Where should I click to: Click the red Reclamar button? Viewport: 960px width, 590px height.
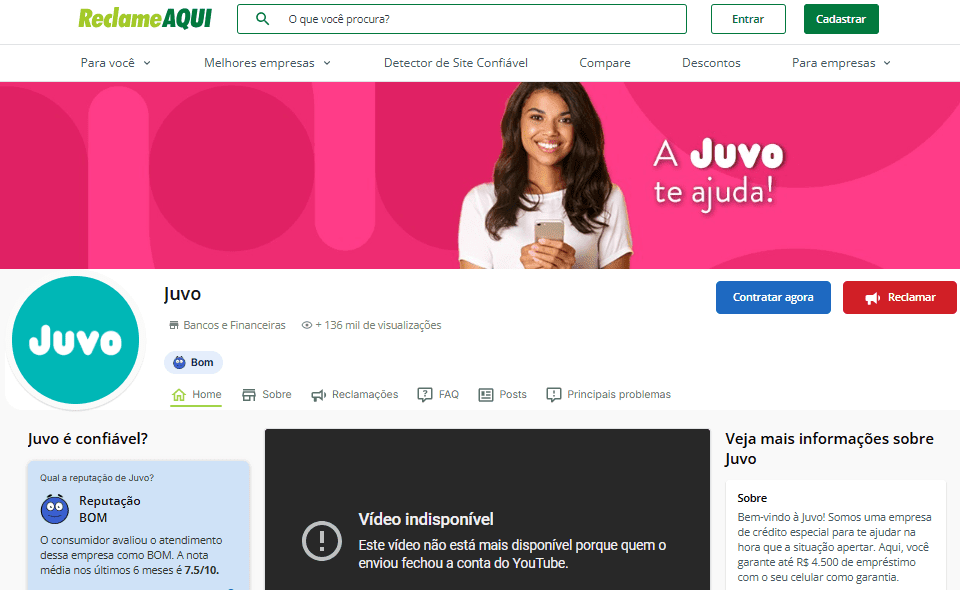[x=899, y=297]
